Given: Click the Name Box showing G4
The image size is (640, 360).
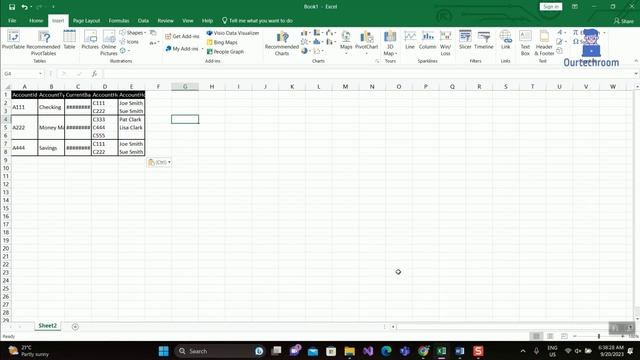Looking at the screenshot, I should click(23, 73).
